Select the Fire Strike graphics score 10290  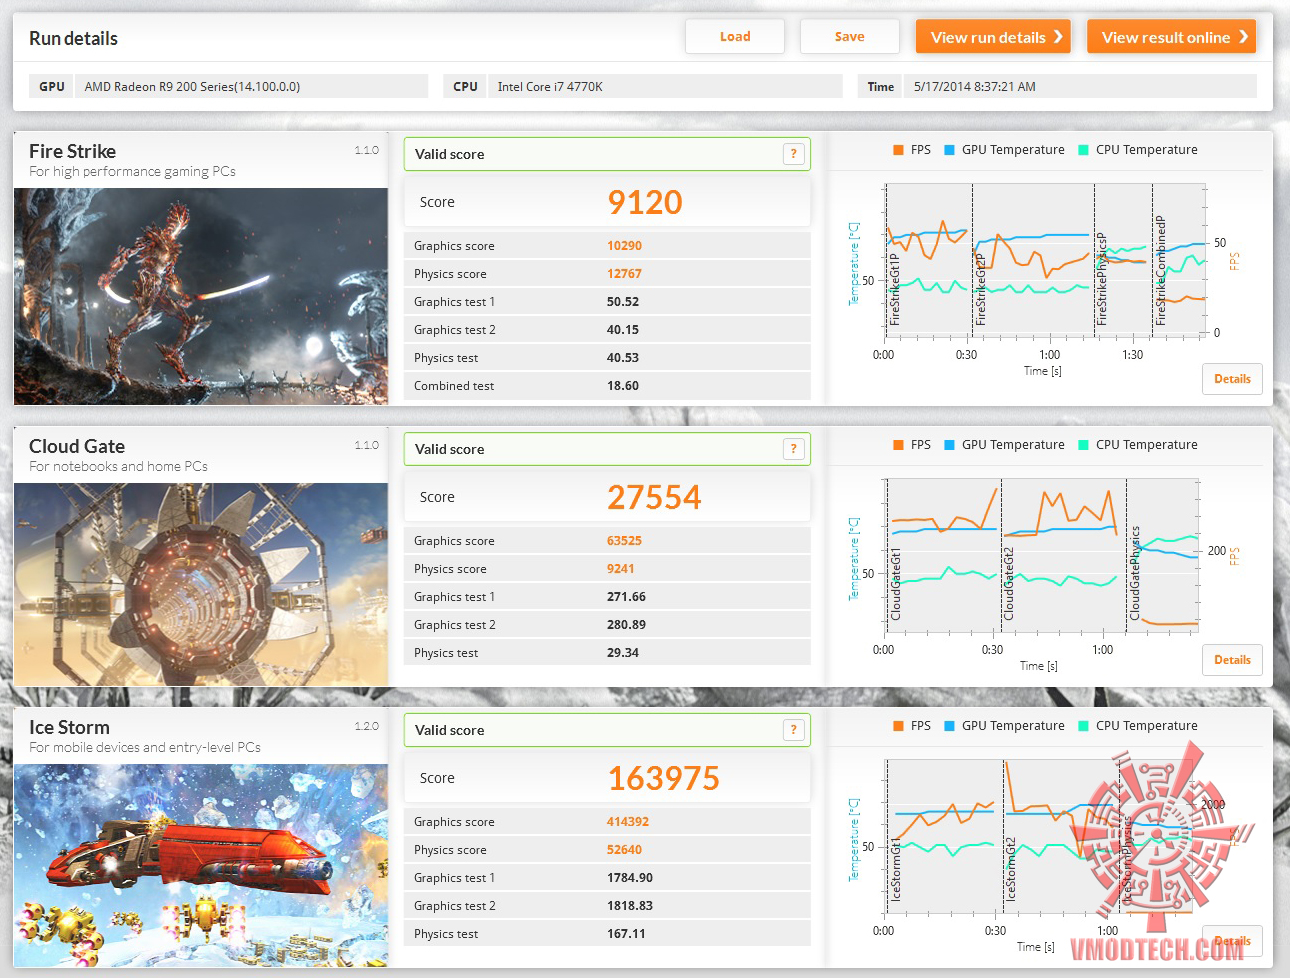pos(624,246)
